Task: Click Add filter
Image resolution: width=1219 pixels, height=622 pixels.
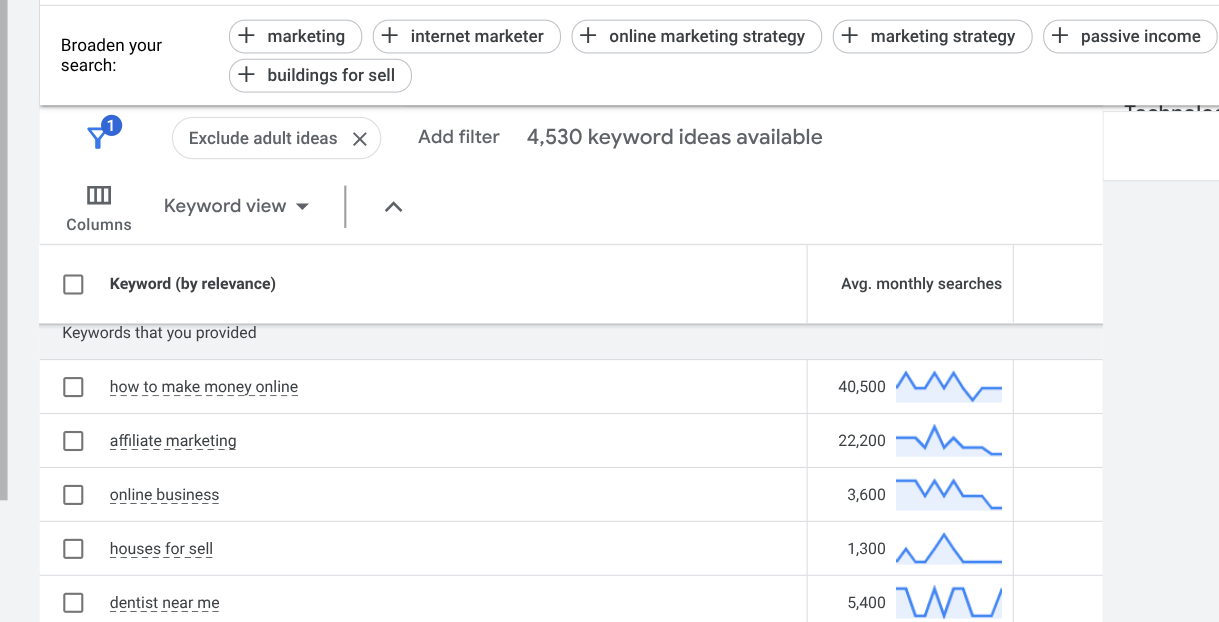Action: pos(458,138)
